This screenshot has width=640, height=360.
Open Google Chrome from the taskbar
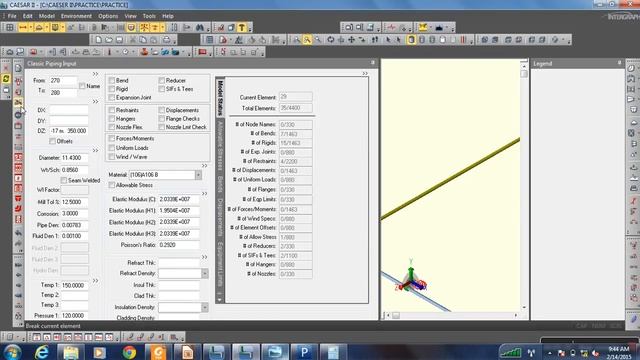pyautogui.click(x=129, y=352)
